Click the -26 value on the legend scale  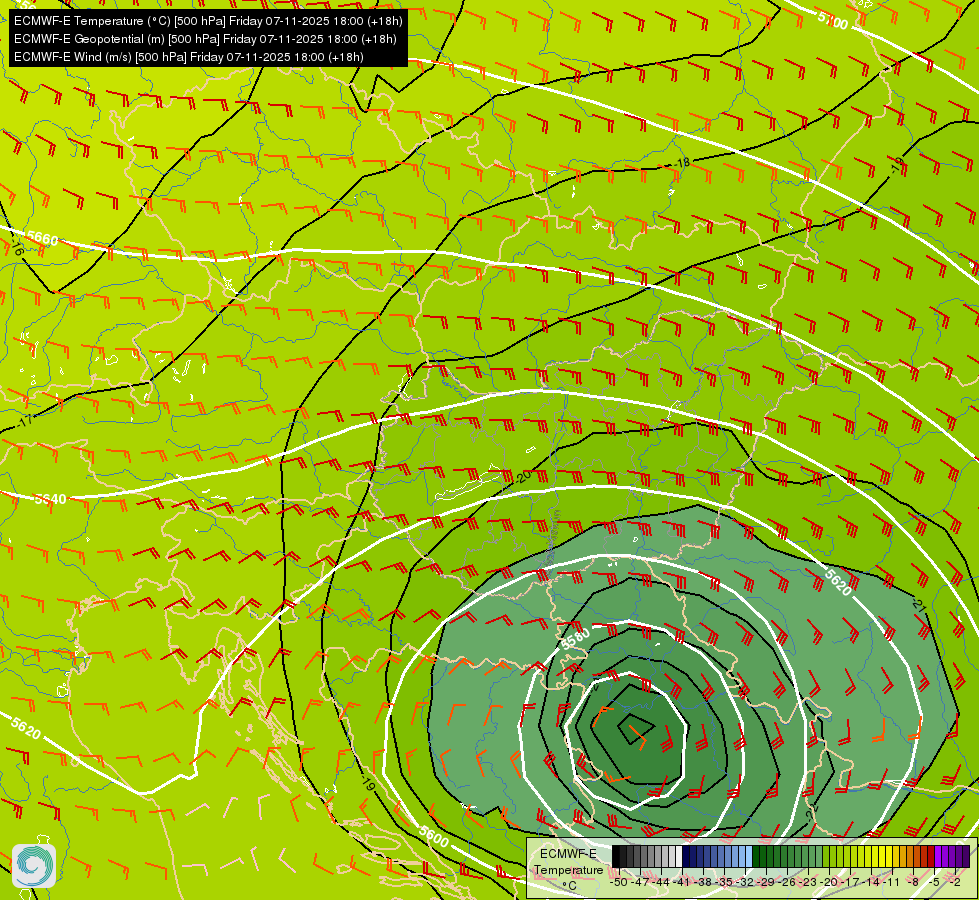tap(787, 883)
